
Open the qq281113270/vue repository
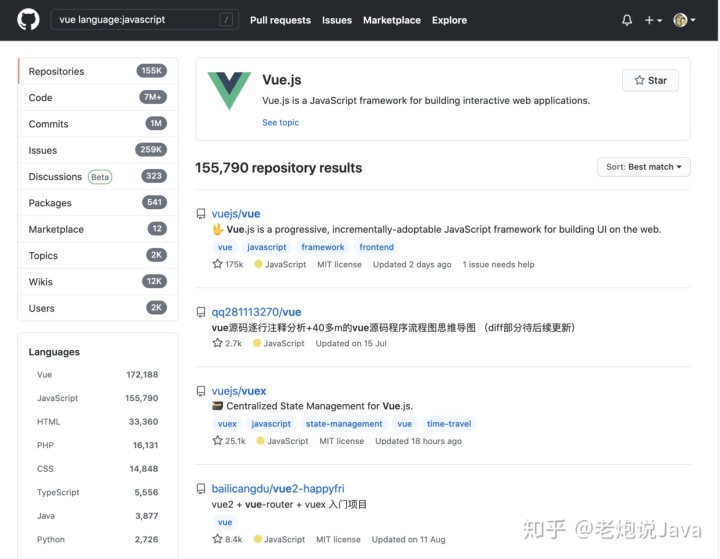(256, 312)
